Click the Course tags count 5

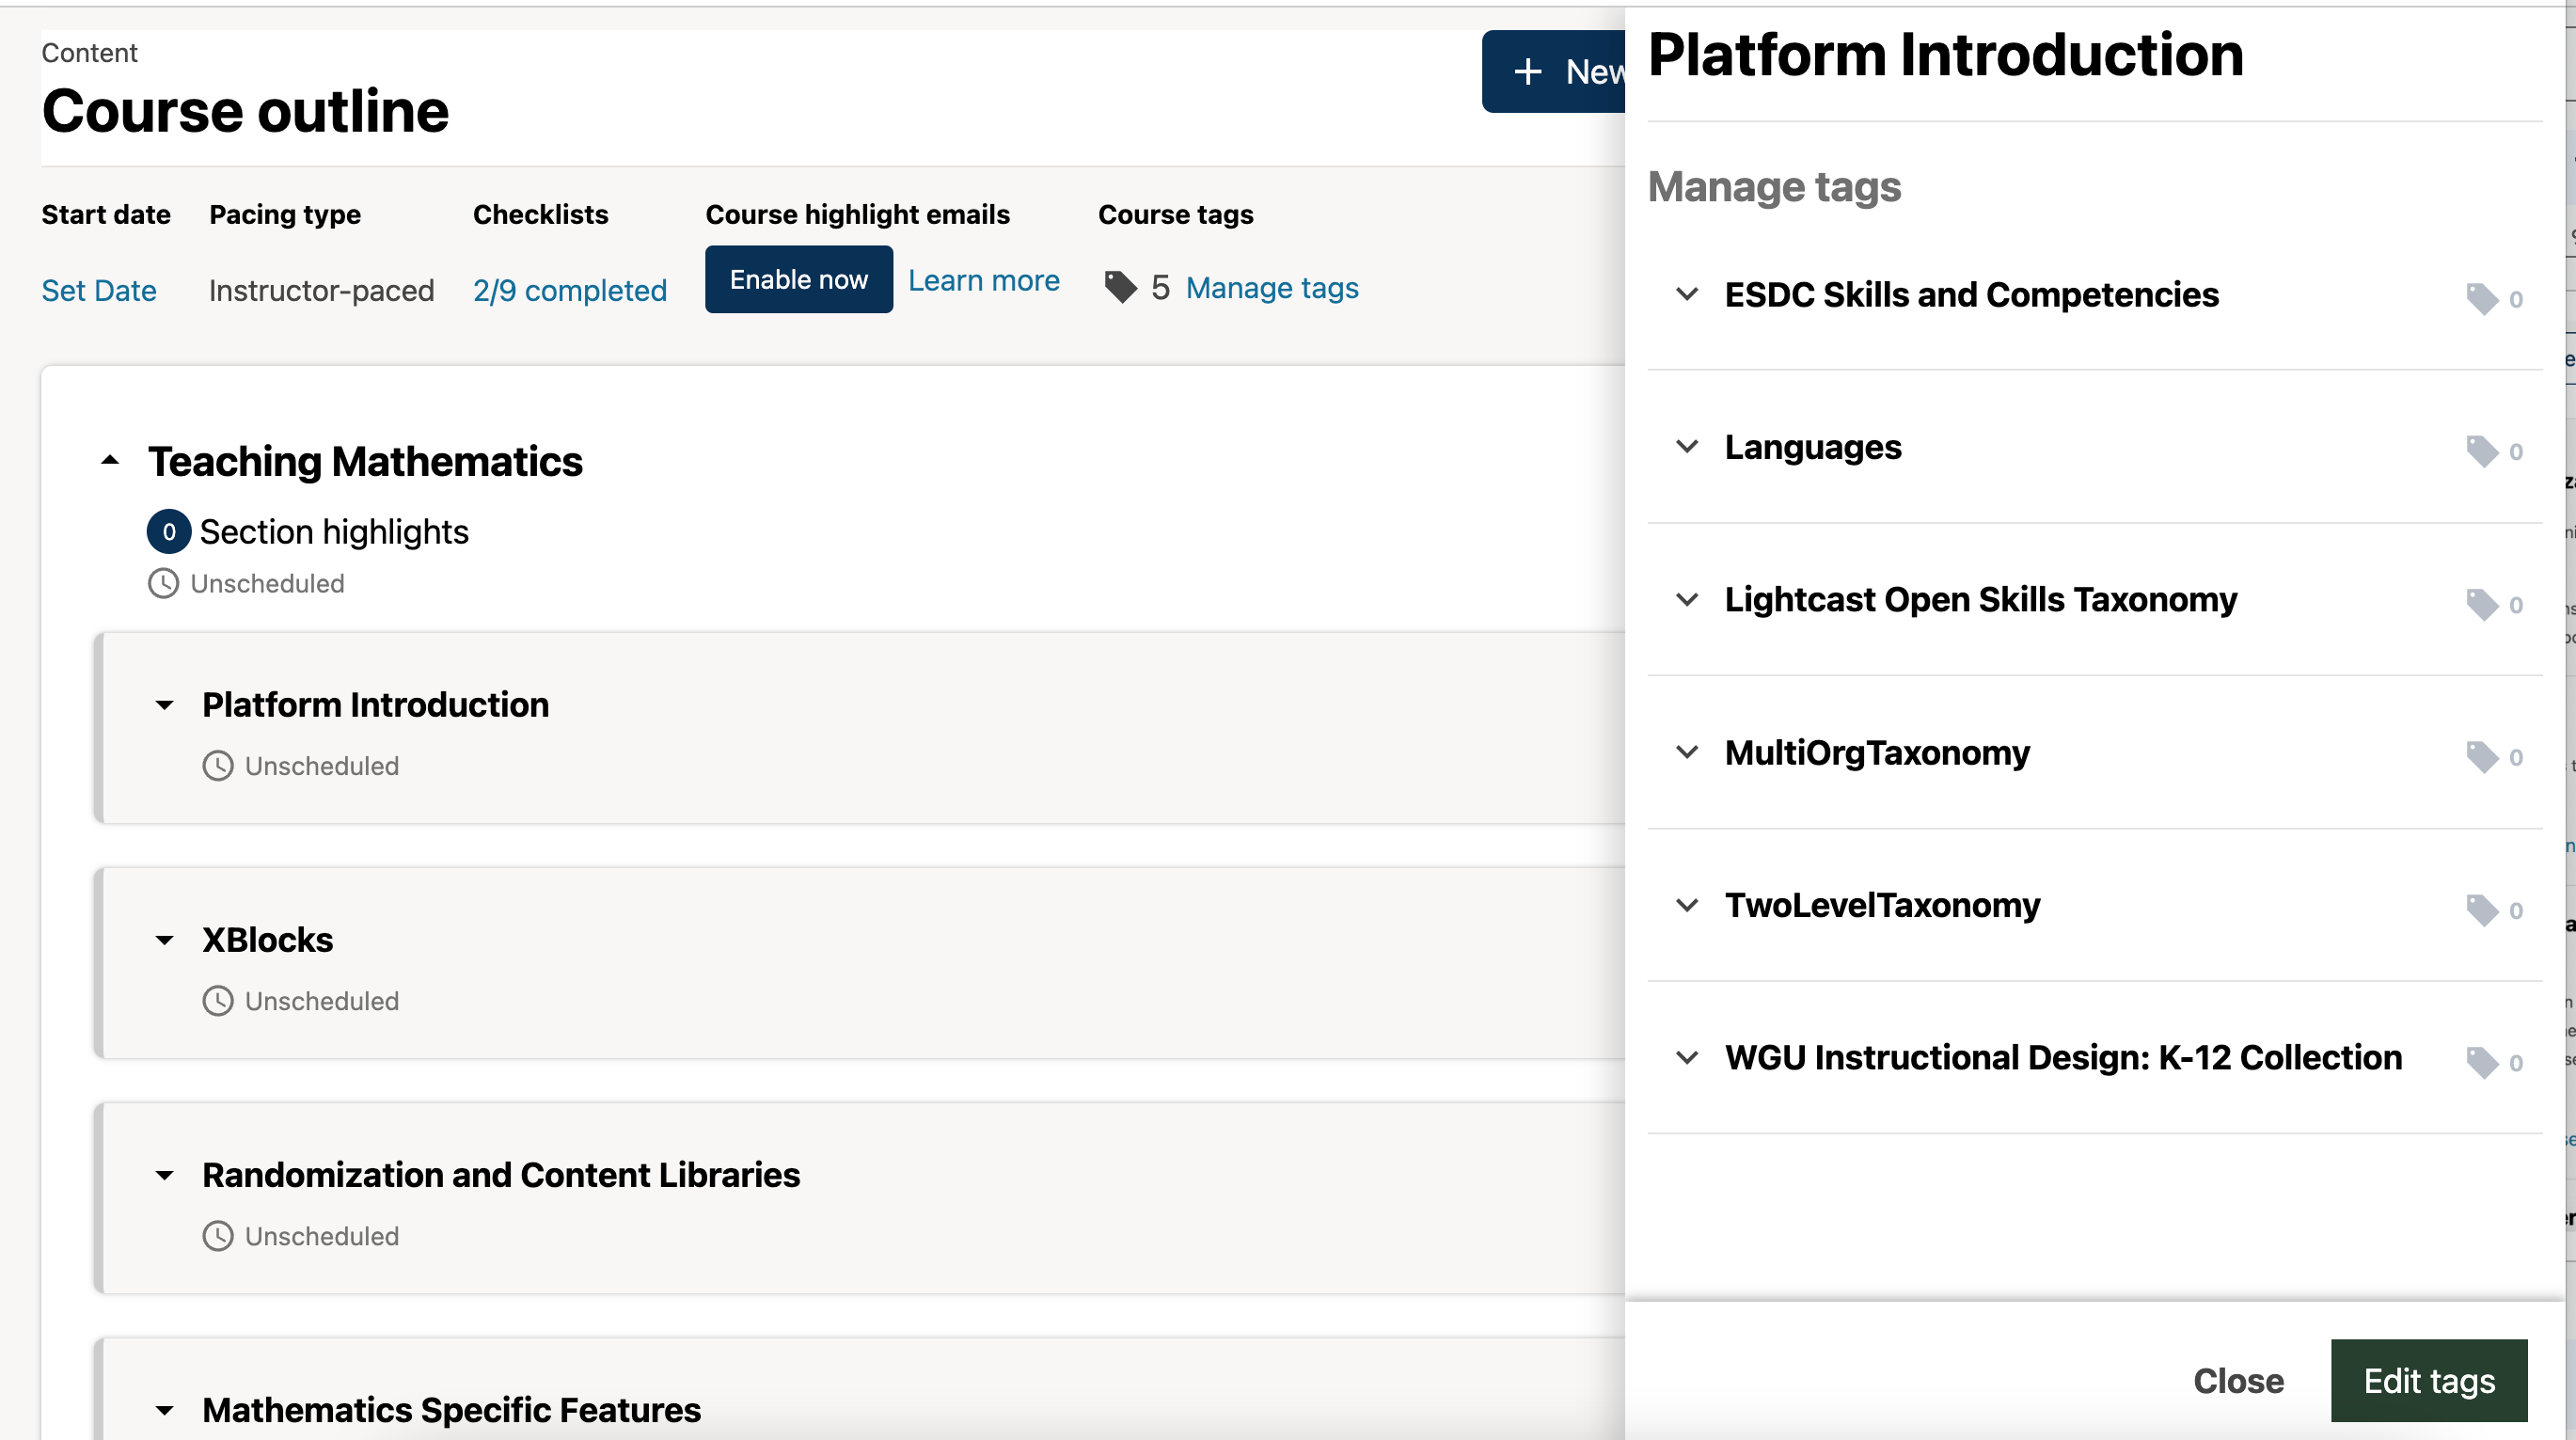coord(1160,288)
